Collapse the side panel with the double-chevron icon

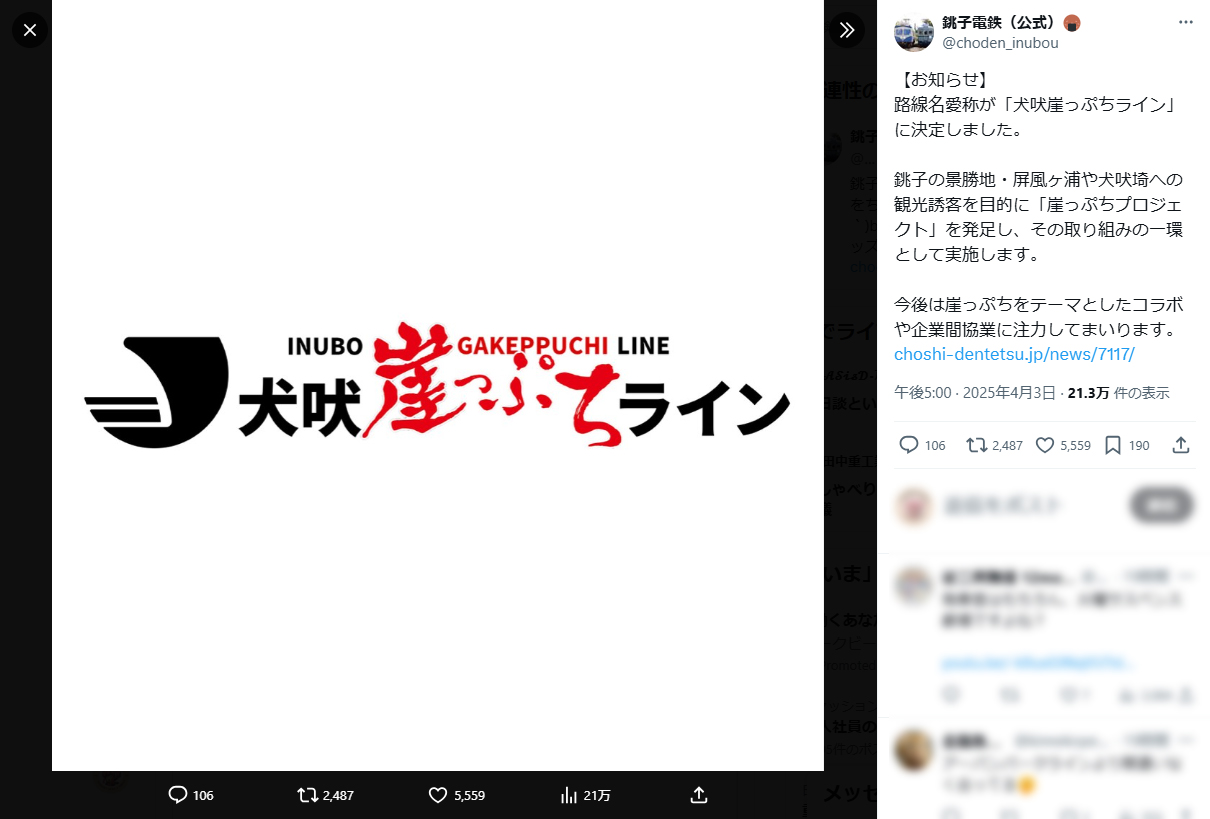pos(847,30)
